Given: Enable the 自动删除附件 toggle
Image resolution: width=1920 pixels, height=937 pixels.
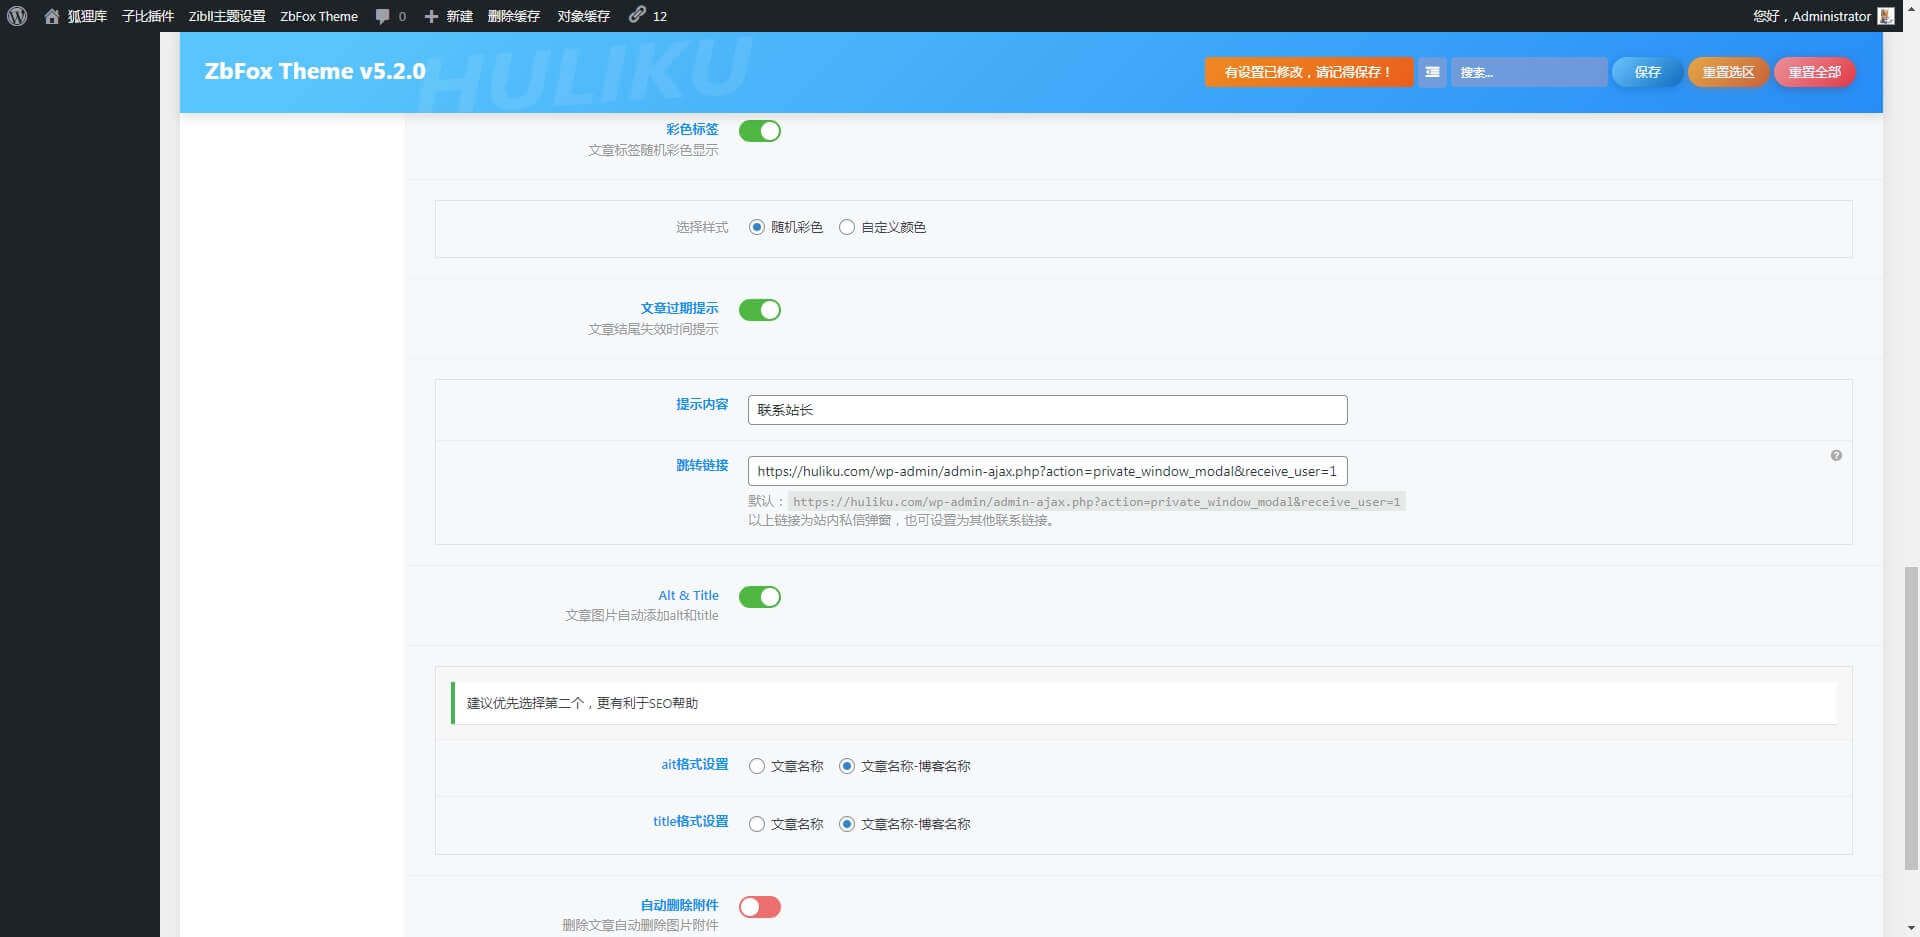Looking at the screenshot, I should (x=760, y=907).
